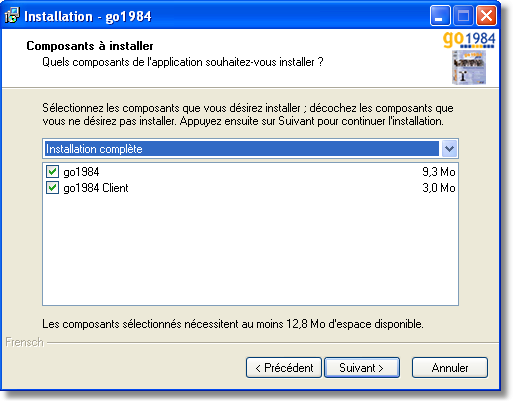Click the go1984 product box image
The image size is (513, 403).
coord(469,67)
